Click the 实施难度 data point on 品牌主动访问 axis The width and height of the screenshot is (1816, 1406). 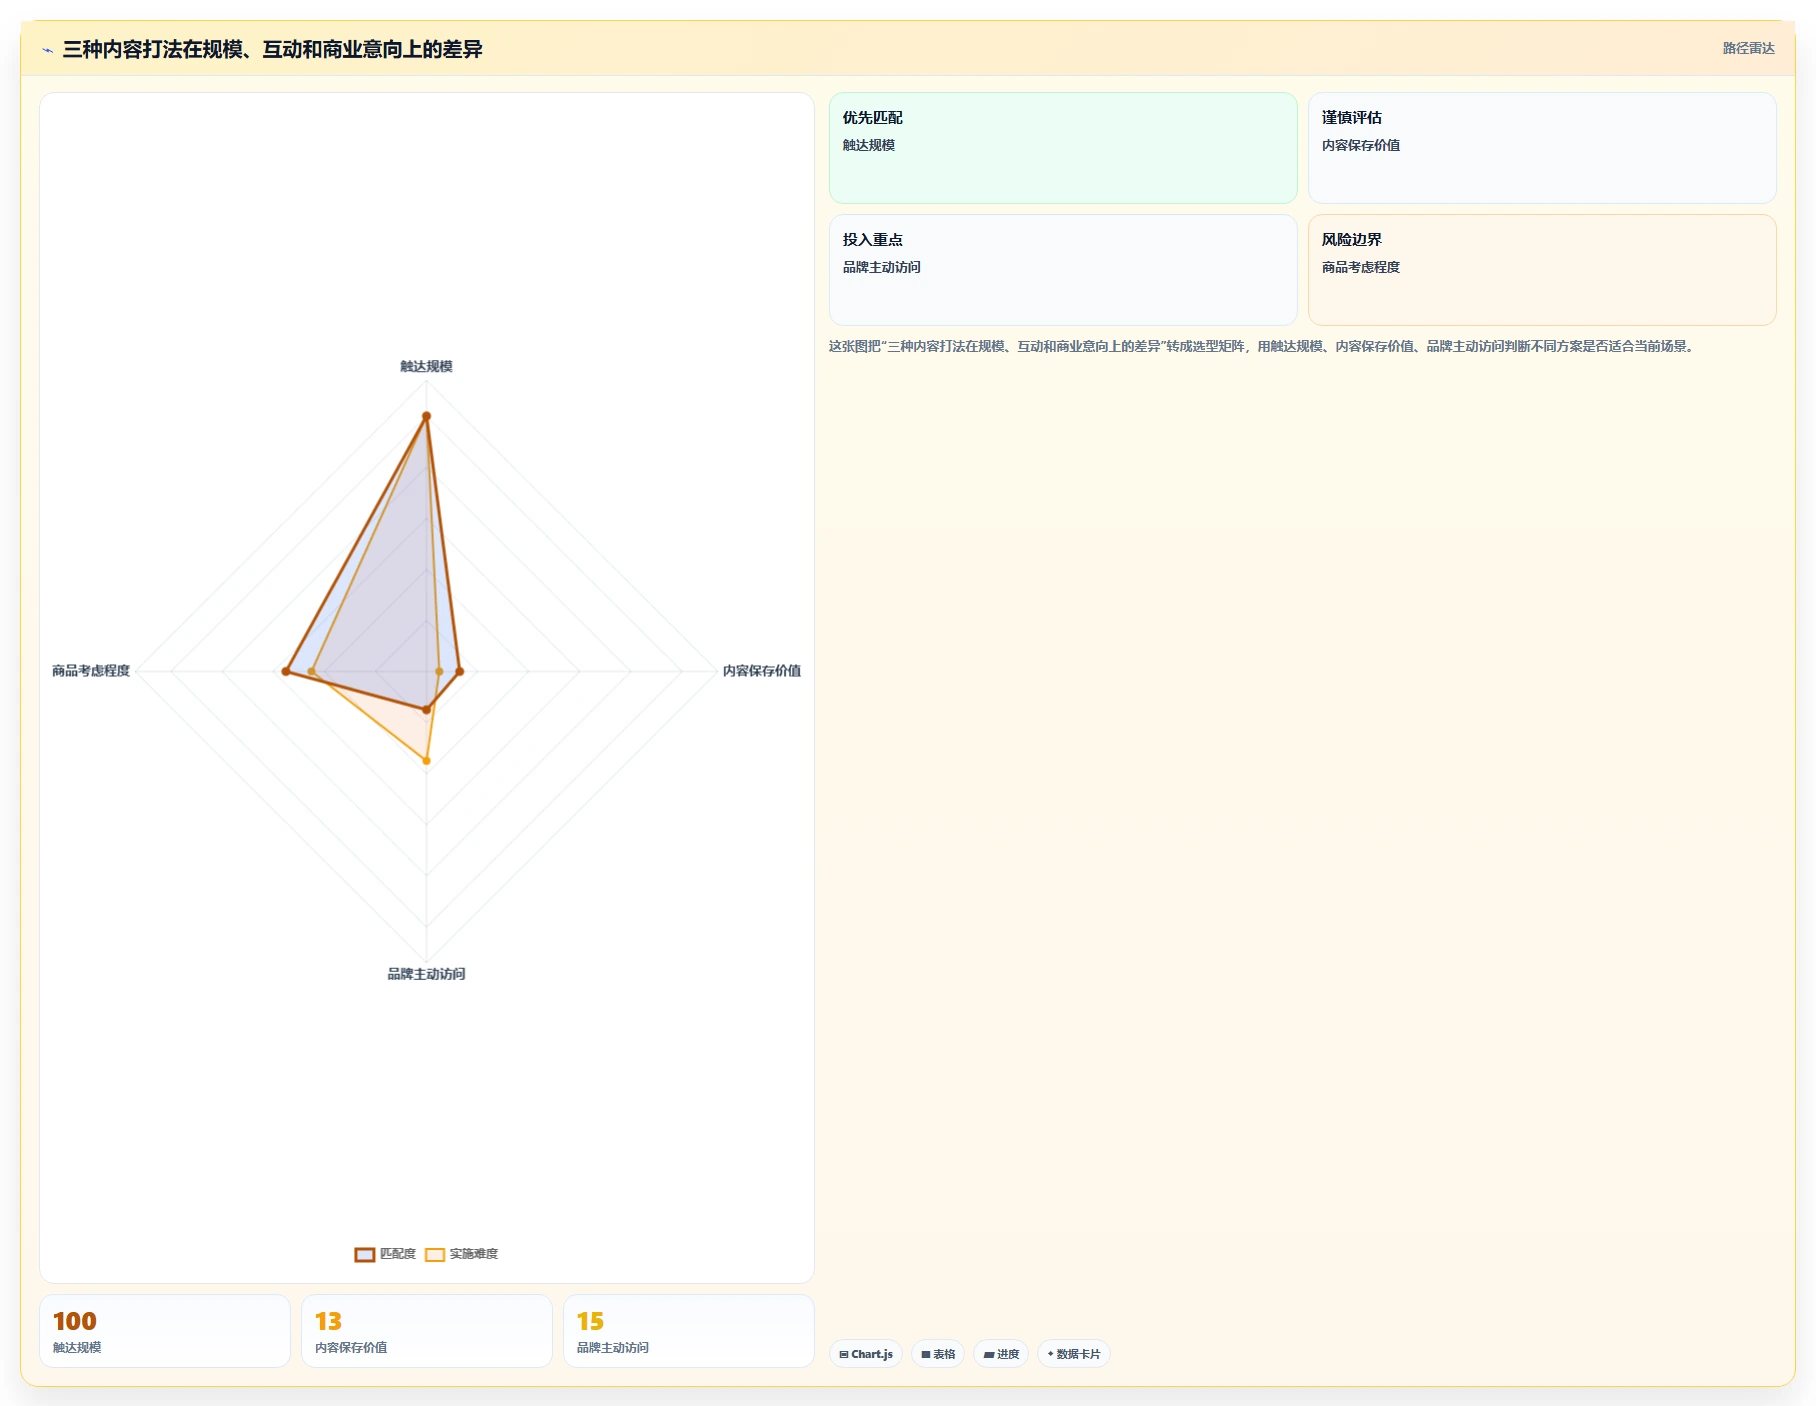426,761
